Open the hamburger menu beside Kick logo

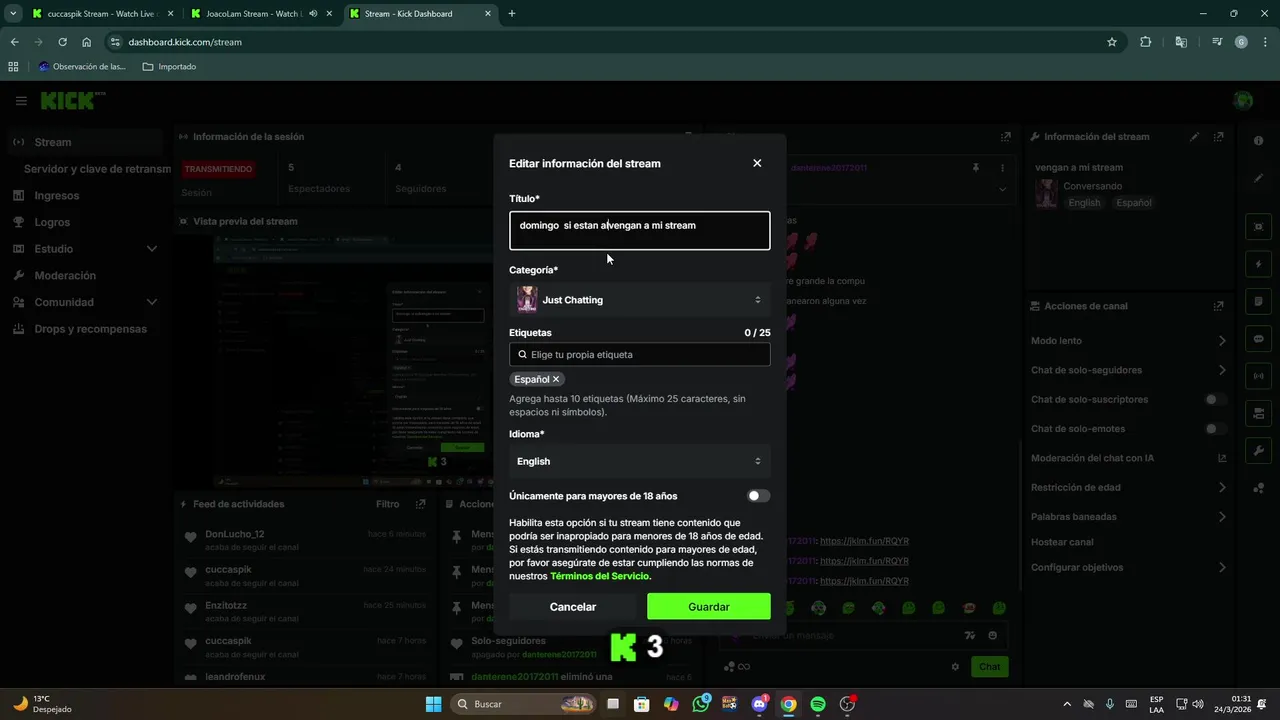point(21,101)
